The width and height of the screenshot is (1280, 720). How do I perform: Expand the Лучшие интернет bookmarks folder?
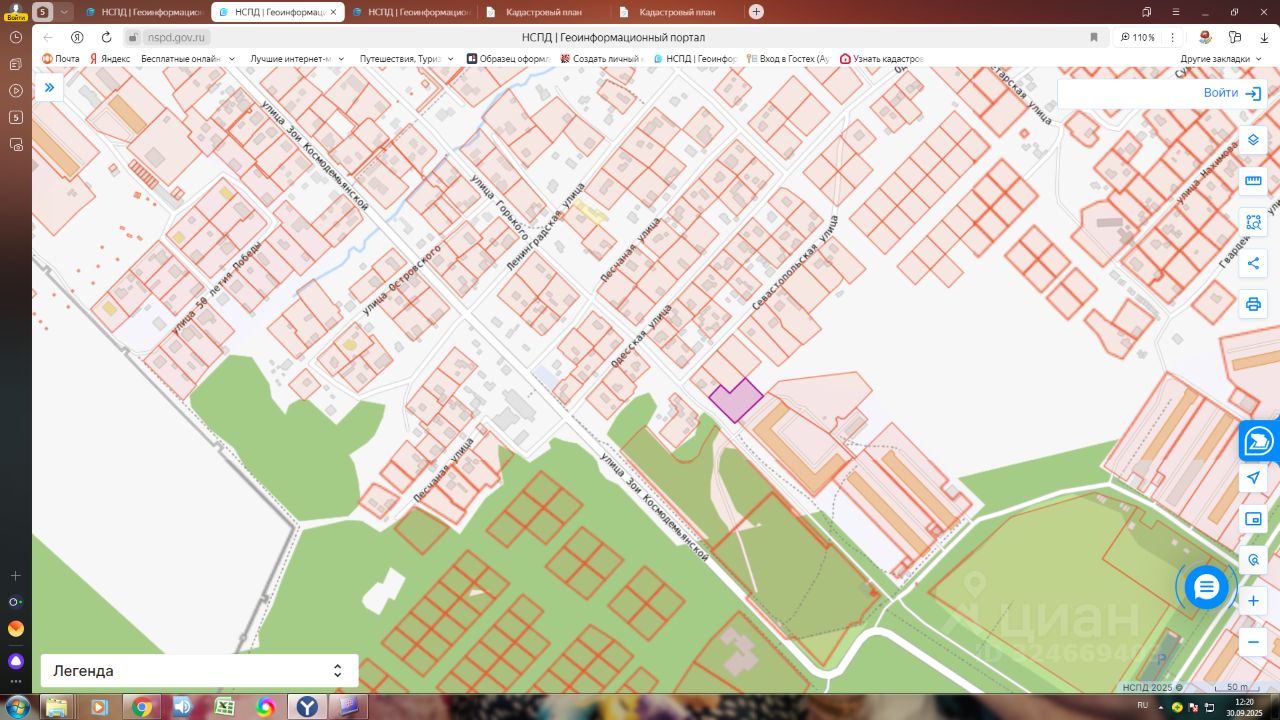tap(298, 59)
